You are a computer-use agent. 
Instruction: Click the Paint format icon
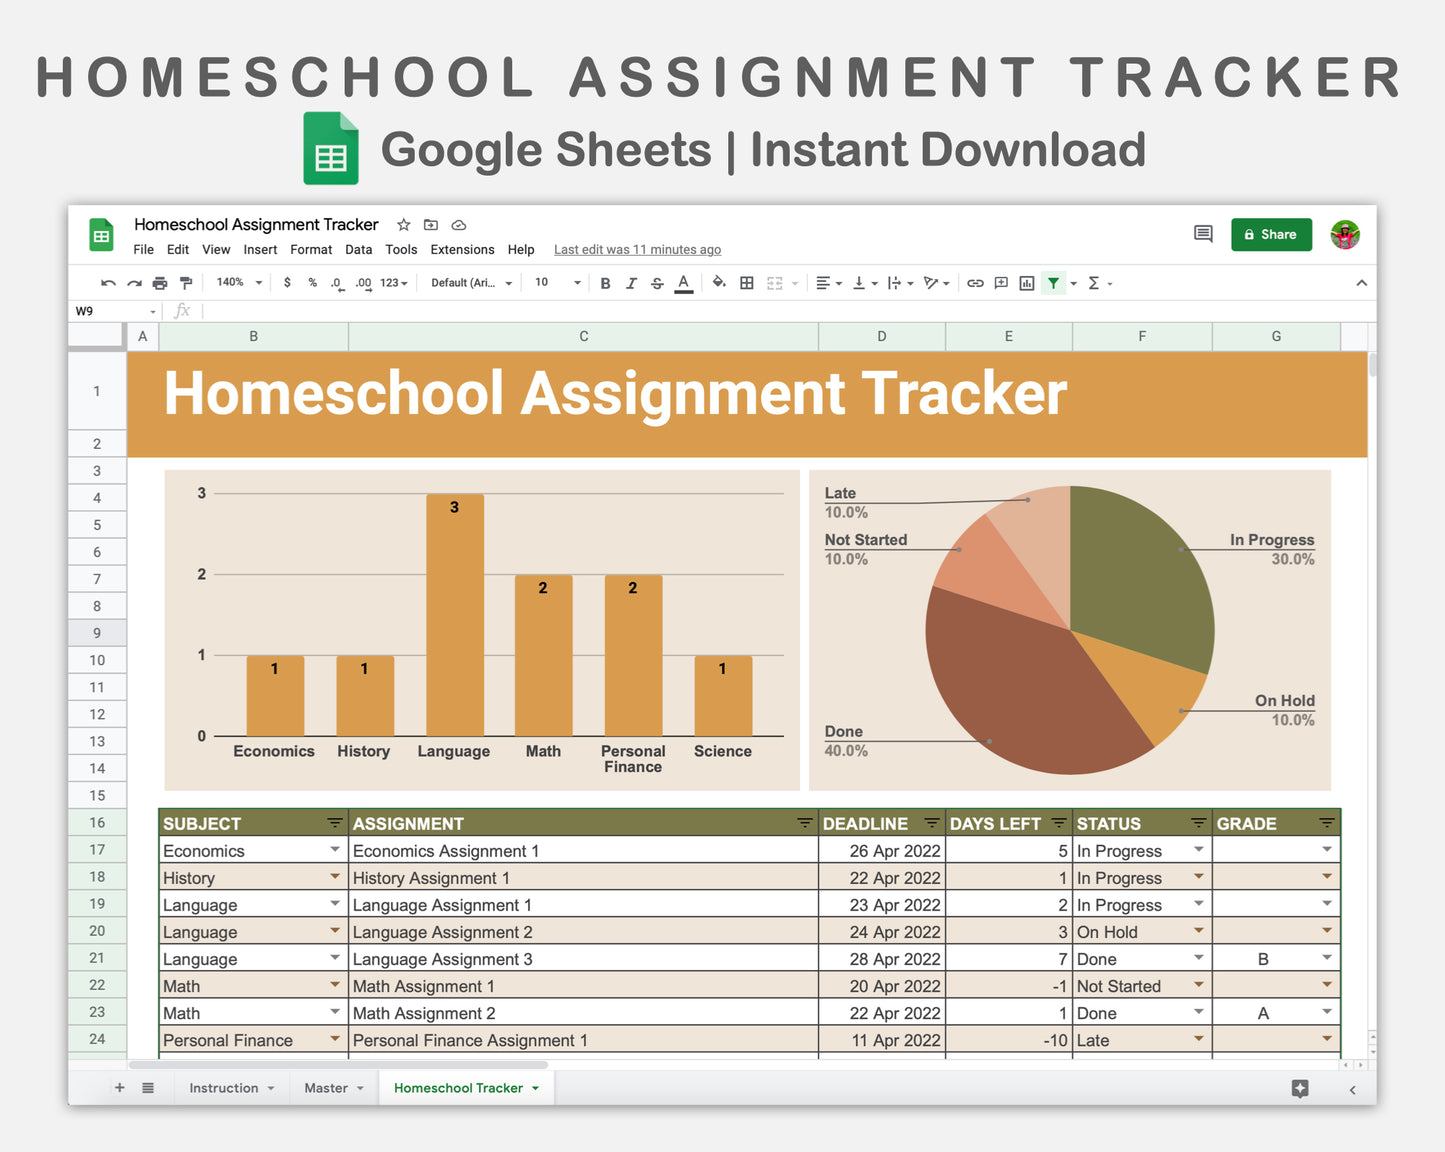[186, 283]
